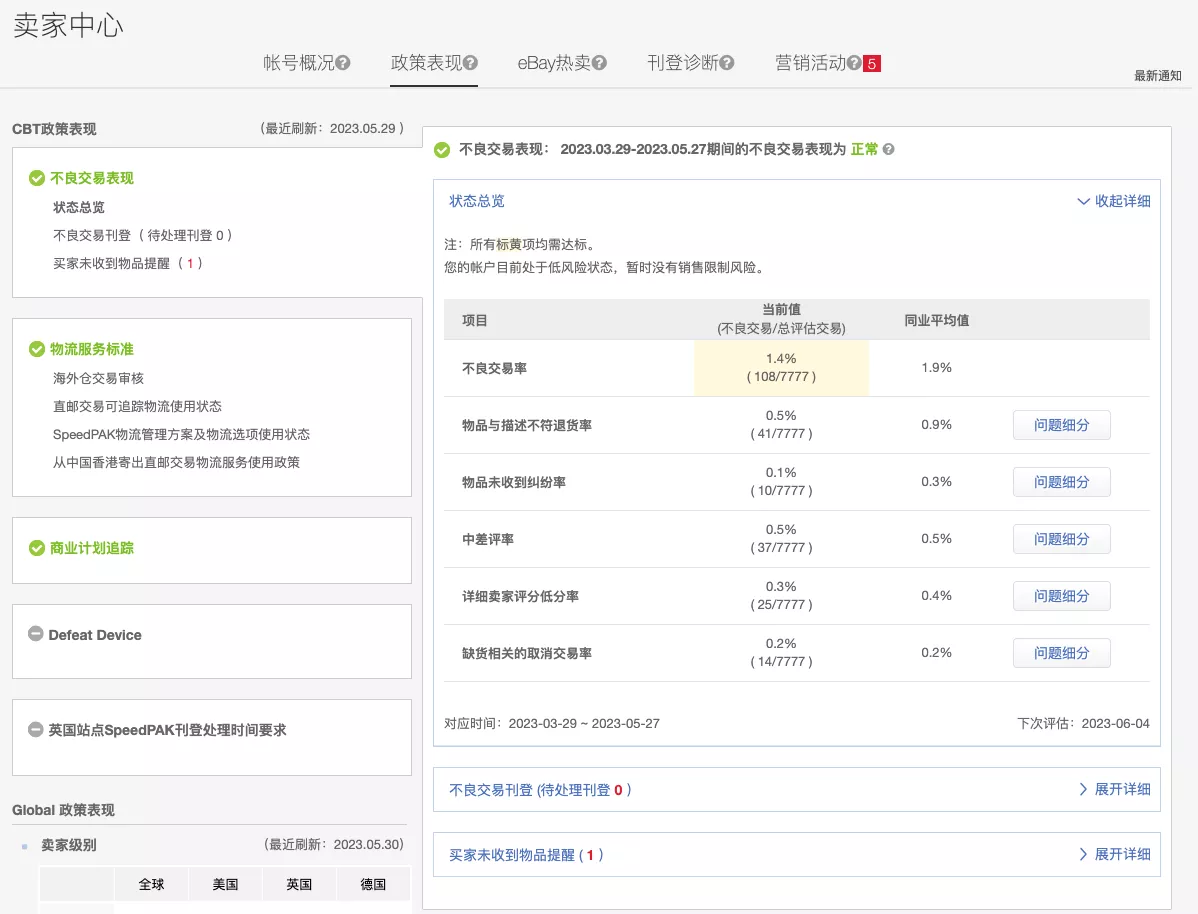Open 最新通知 link
Image resolution: width=1198 pixels, height=914 pixels.
[x=1156, y=74]
